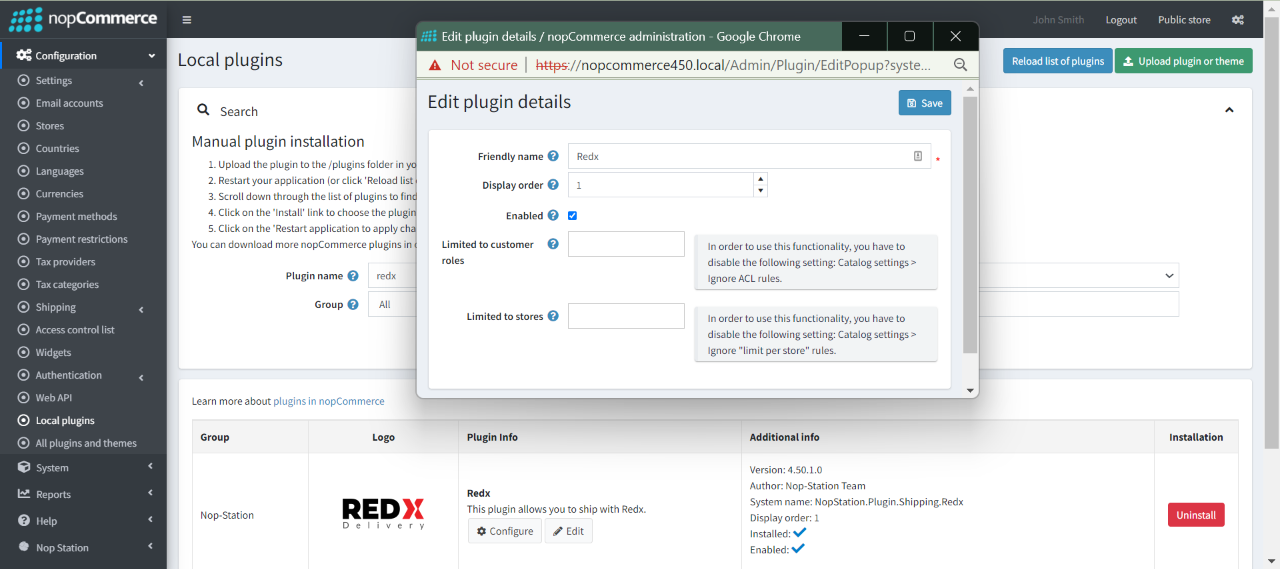The width and height of the screenshot is (1280, 569).
Task: Click help icon next to Enabled
Action: (553, 215)
